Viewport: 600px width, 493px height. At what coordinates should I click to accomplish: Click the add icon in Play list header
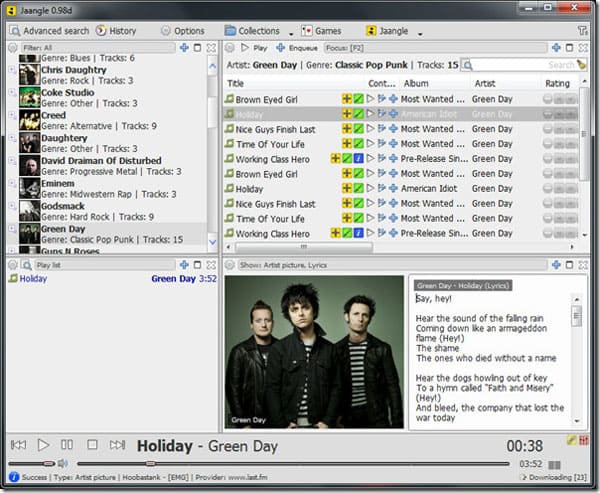(x=184, y=265)
